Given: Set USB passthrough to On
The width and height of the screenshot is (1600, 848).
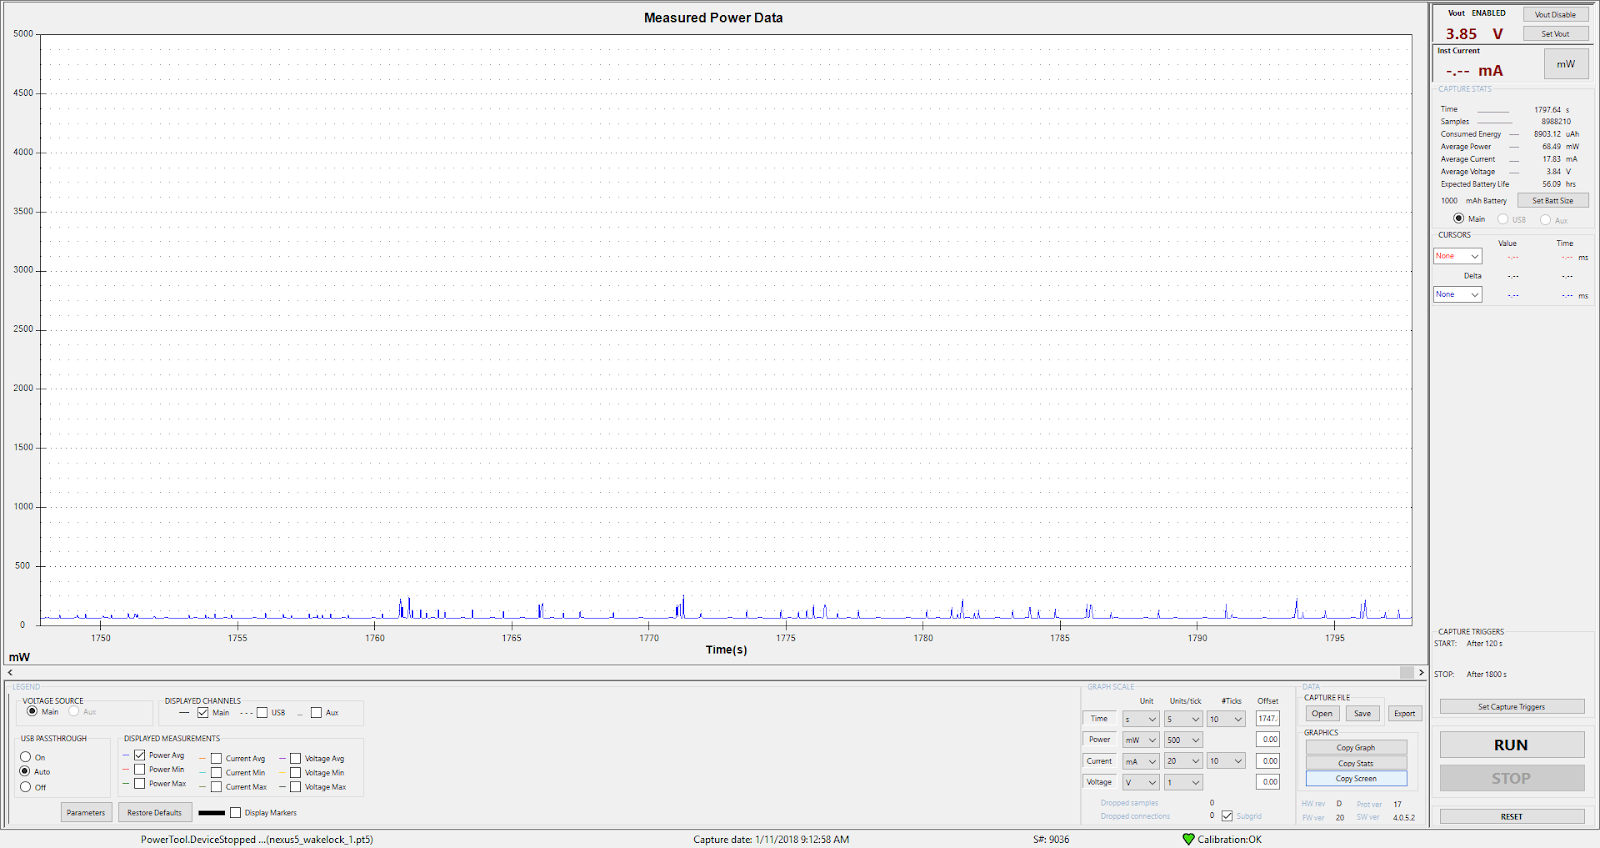Looking at the screenshot, I should pyautogui.click(x=25, y=757).
